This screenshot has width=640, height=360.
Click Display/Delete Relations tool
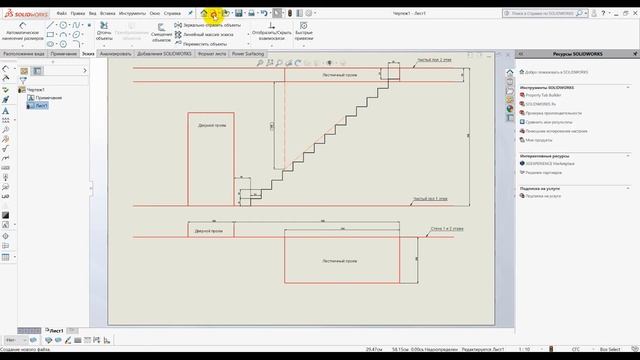(271, 31)
